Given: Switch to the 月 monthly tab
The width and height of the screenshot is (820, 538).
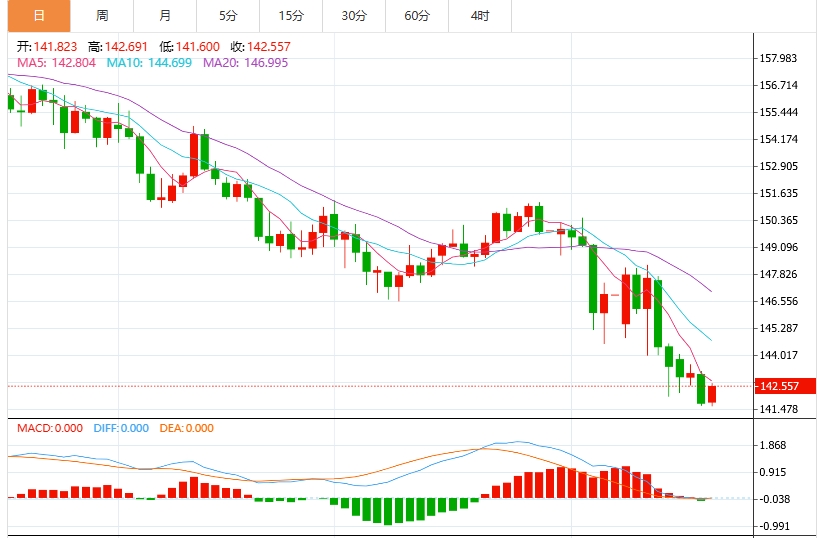Looking at the screenshot, I should pyautogui.click(x=165, y=16).
